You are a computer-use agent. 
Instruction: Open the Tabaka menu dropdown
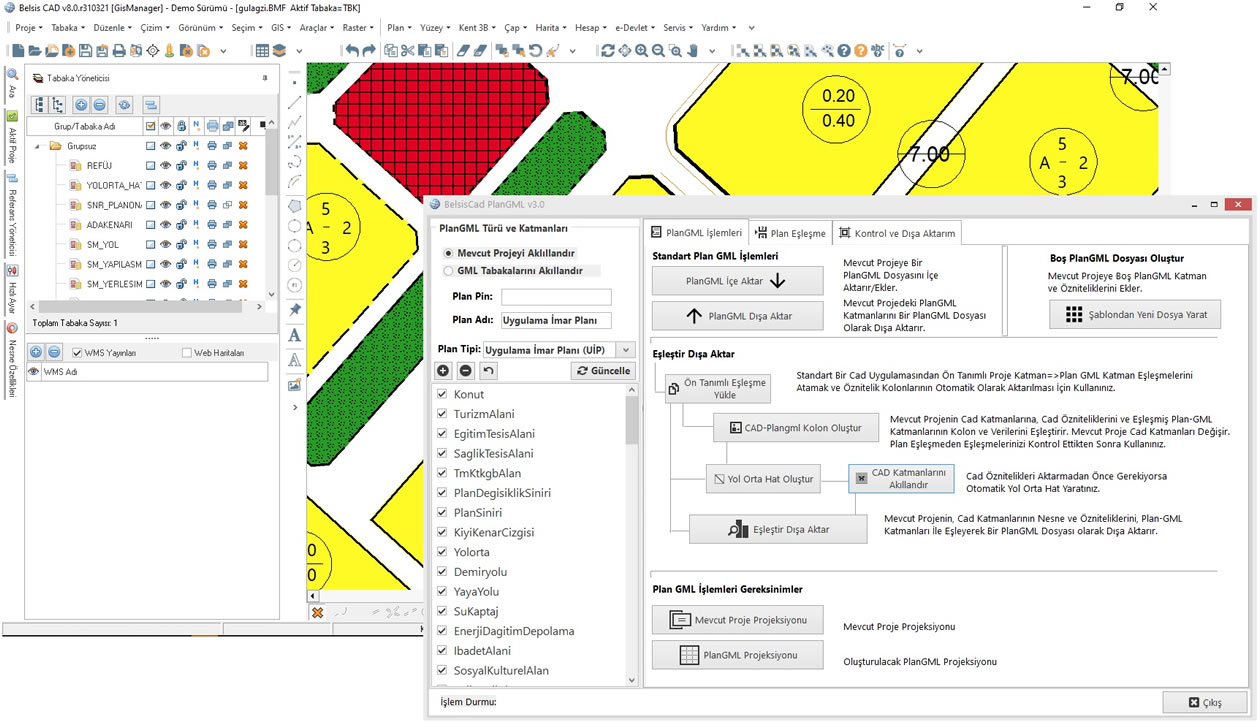pos(68,28)
